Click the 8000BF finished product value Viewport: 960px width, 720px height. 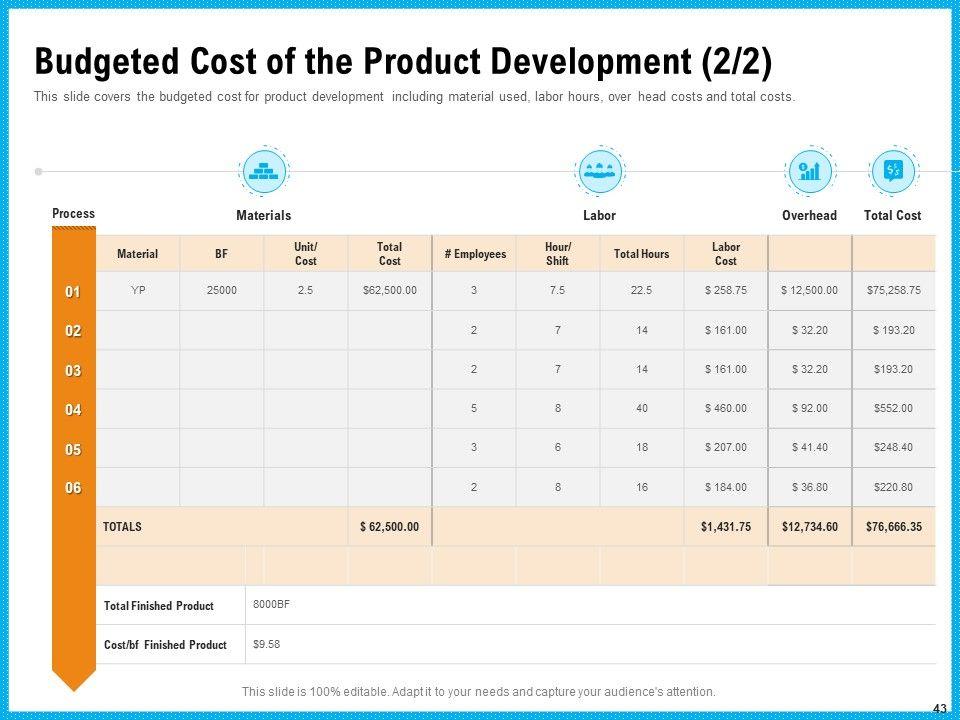tap(271, 605)
